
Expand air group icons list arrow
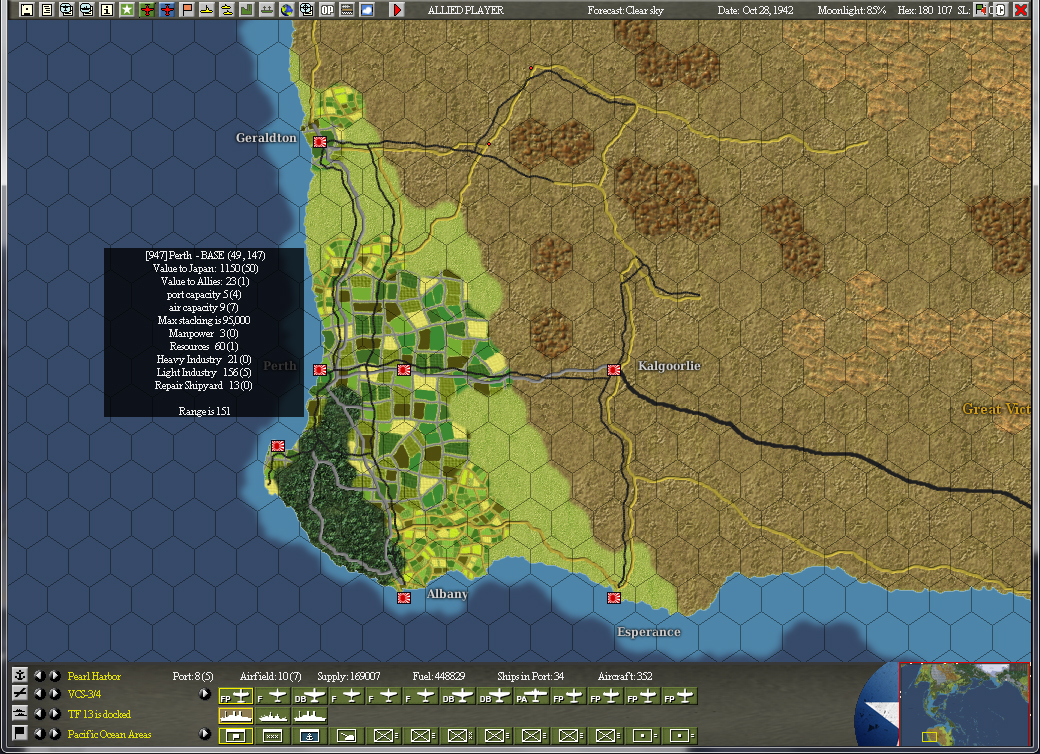pos(205,694)
